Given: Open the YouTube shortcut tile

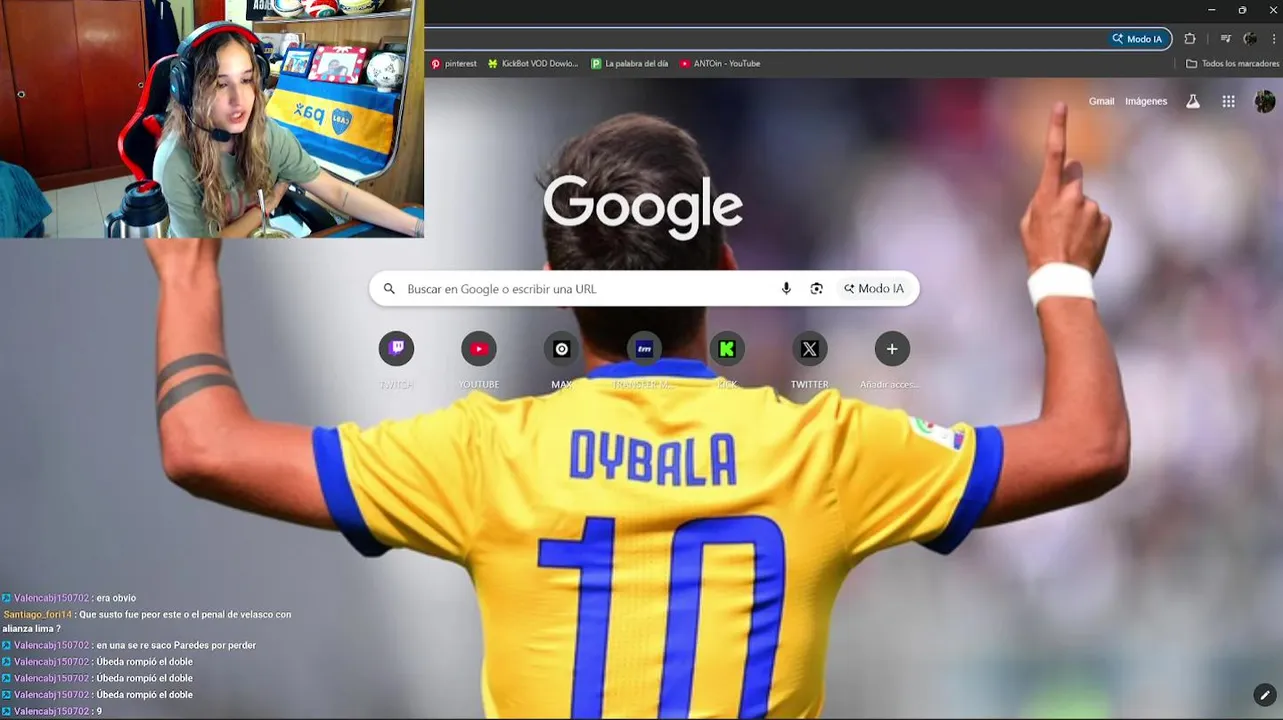Looking at the screenshot, I should click(x=479, y=349).
